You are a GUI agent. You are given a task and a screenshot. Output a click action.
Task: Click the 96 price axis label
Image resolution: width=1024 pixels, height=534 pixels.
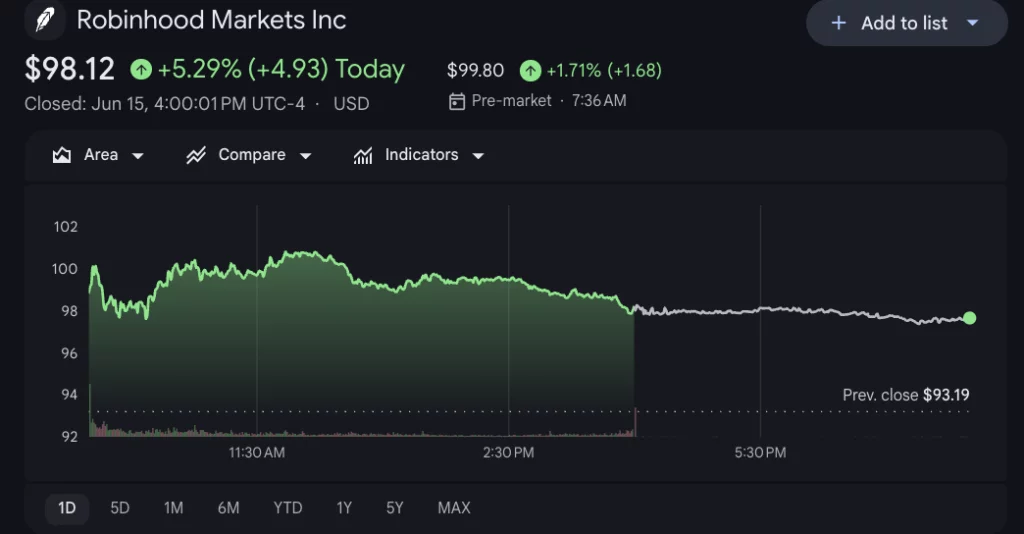pyautogui.click(x=69, y=353)
